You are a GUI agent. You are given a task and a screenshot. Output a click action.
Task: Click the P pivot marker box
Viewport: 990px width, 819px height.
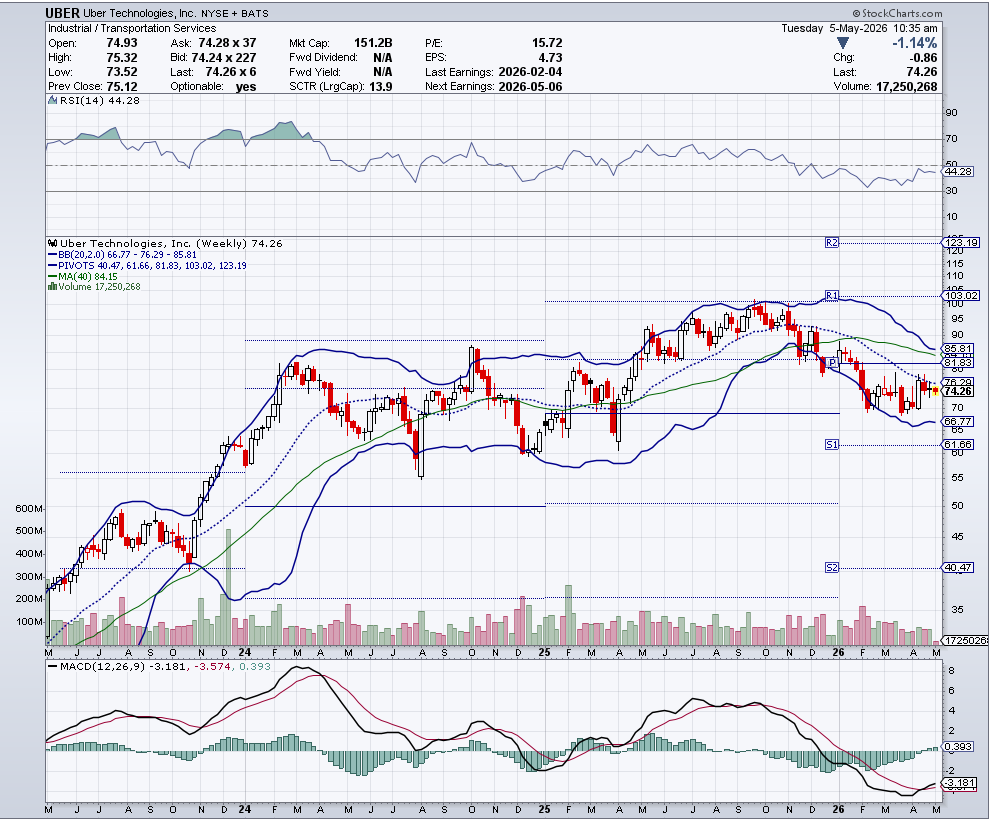coord(833,363)
